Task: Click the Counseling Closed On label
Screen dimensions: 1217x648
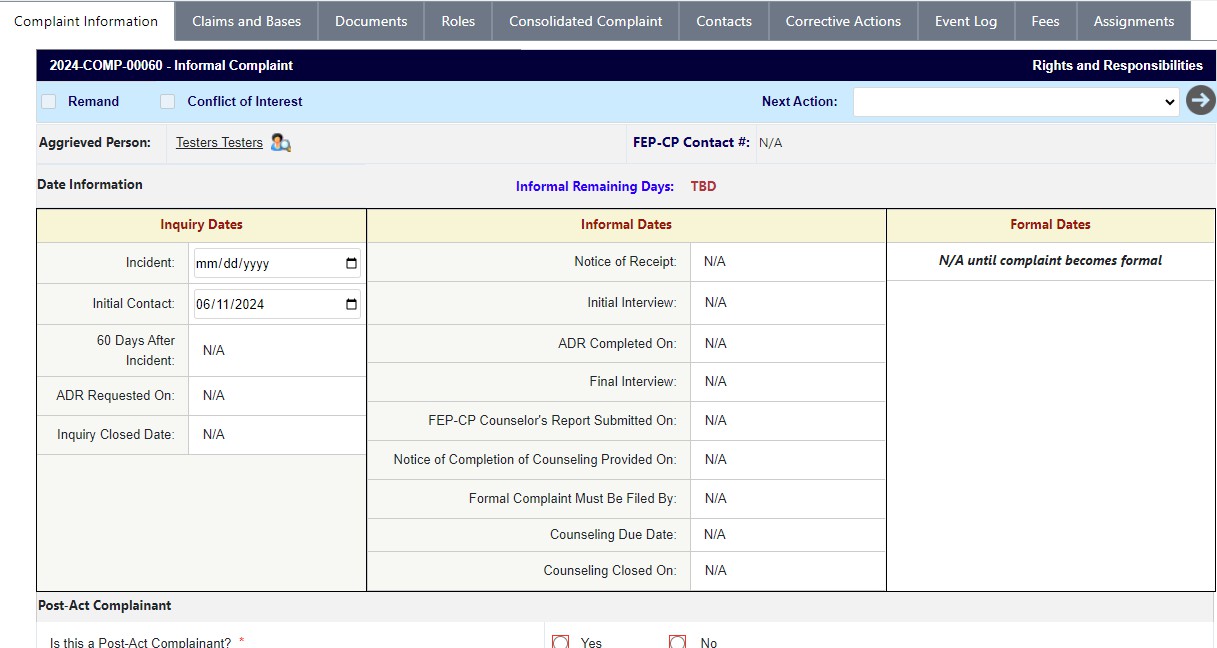Action: (x=610, y=570)
